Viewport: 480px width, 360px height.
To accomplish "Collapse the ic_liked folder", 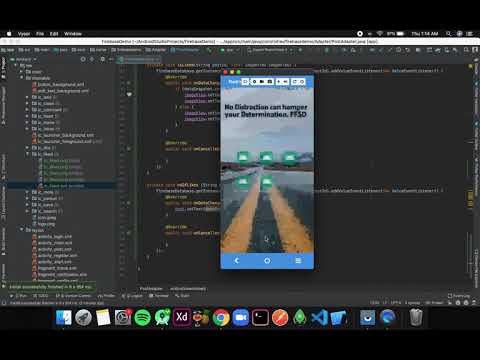I will pos(28,154).
